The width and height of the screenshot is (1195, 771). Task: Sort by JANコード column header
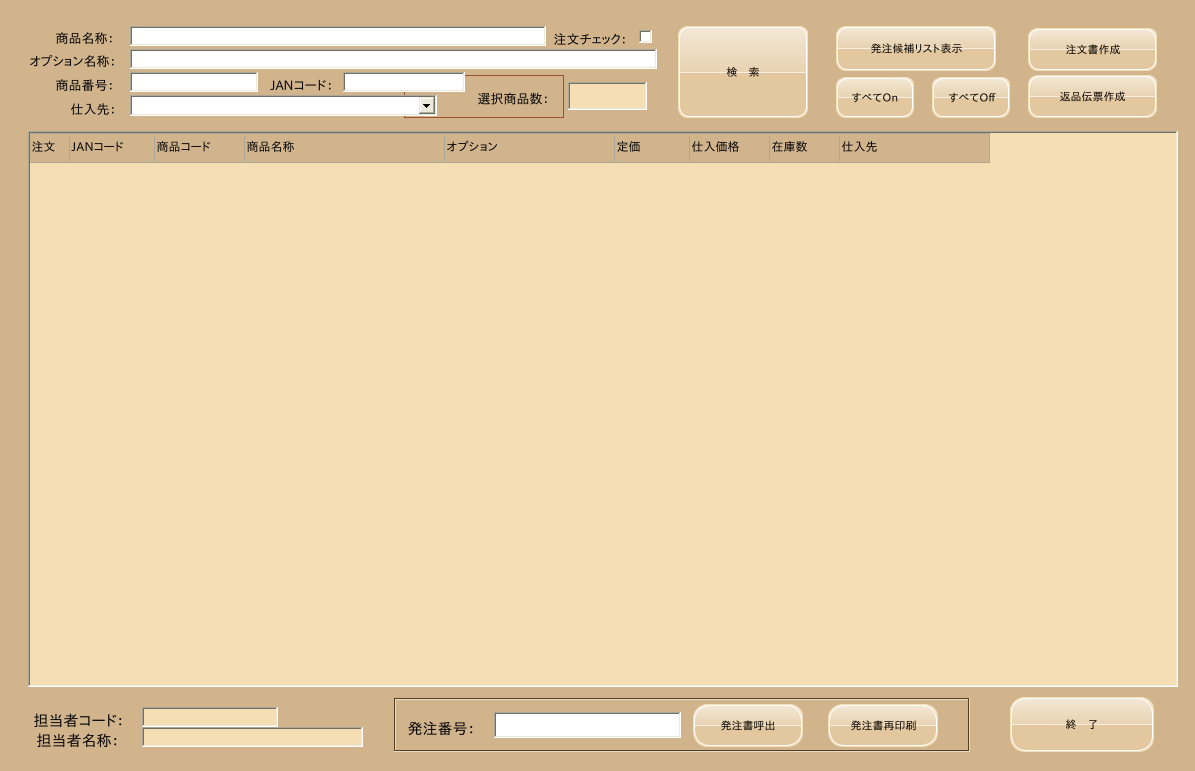point(111,147)
